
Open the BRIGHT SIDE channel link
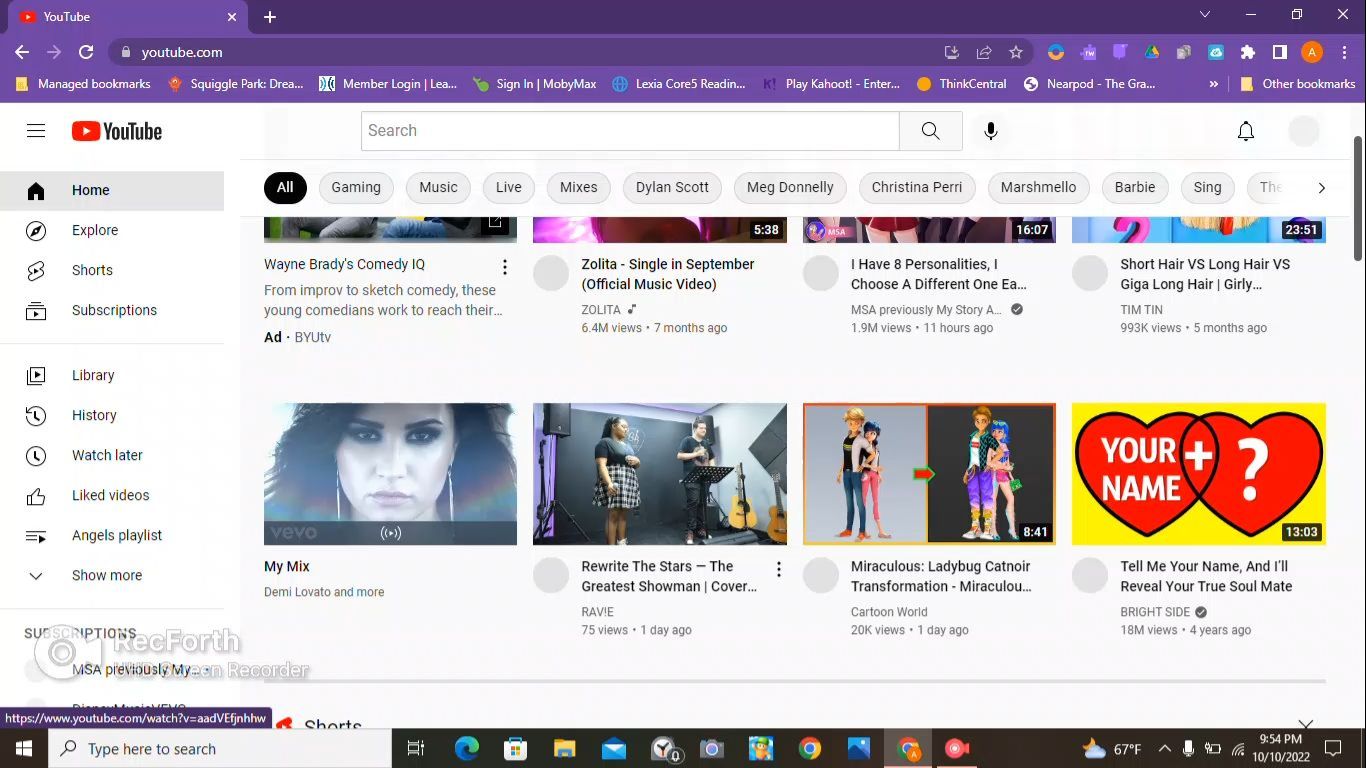coord(1155,612)
